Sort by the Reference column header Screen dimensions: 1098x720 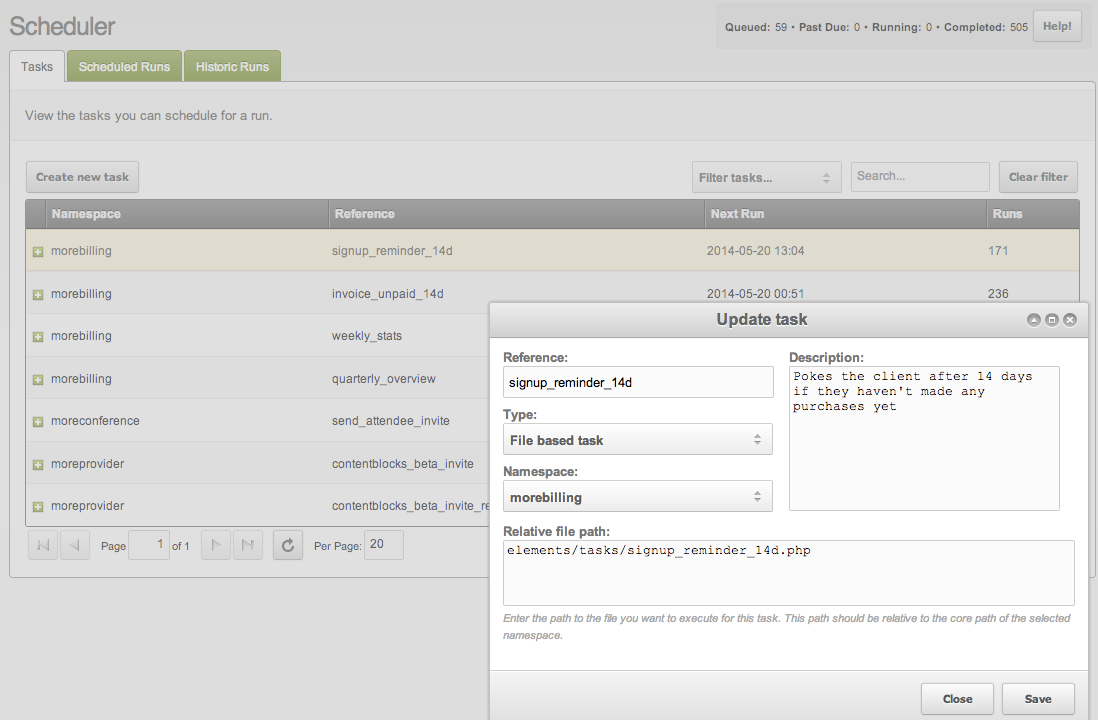517,214
